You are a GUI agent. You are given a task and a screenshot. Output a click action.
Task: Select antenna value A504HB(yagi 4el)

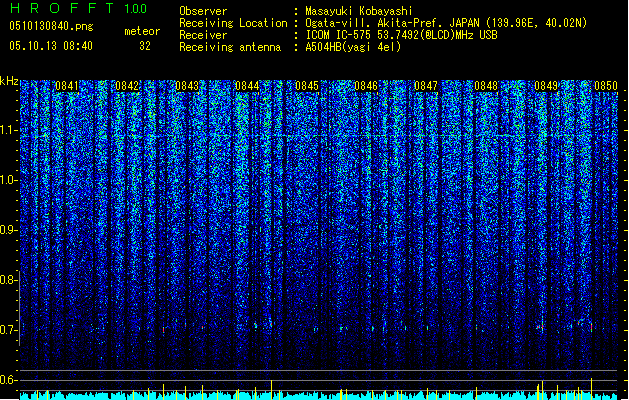pyautogui.click(x=353, y=47)
